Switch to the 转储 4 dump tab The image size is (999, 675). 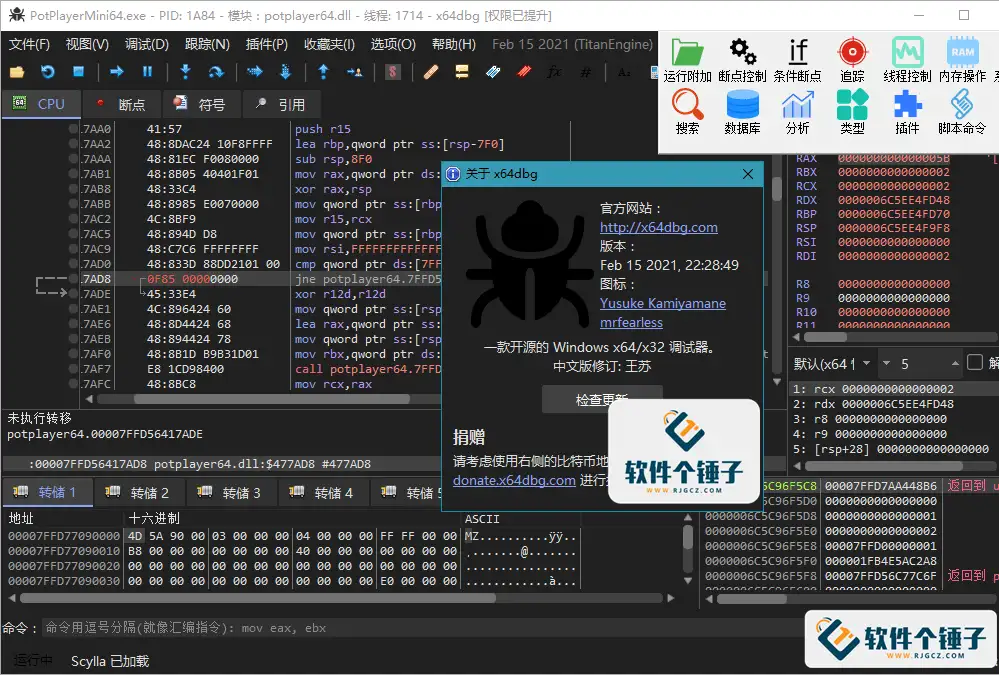[324, 493]
